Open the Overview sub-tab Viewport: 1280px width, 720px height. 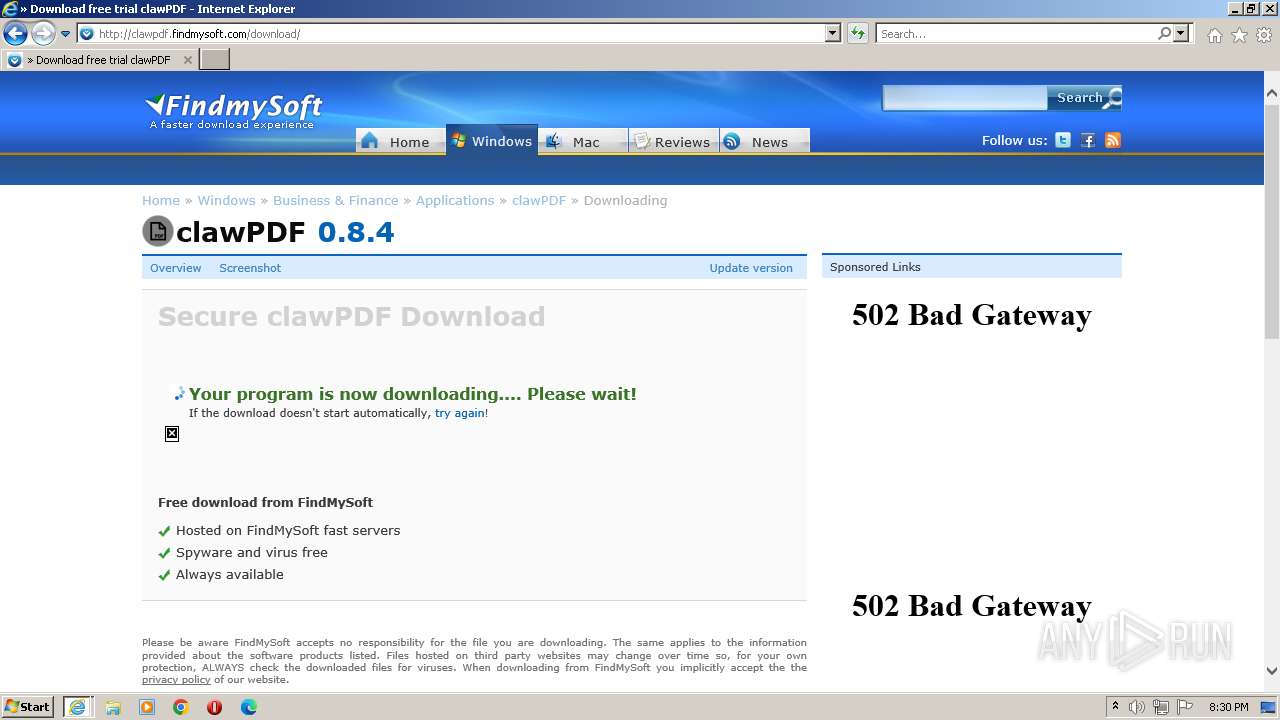(x=176, y=268)
